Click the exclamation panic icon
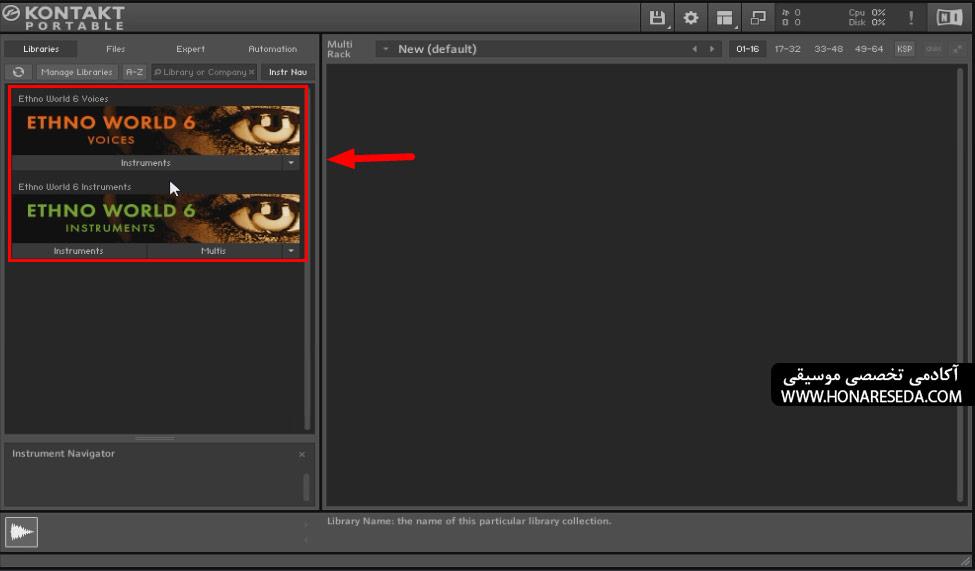Viewport: 975px width, 571px height. (x=911, y=18)
